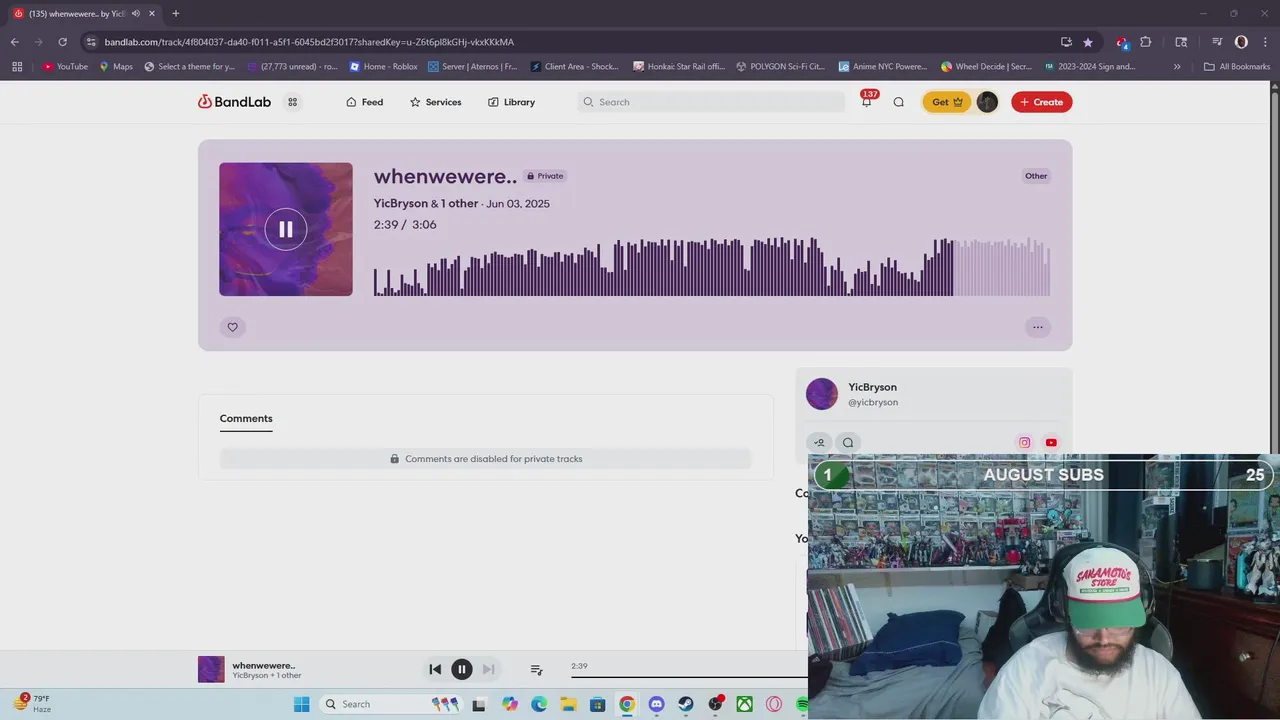Open a new browser tab

pyautogui.click(x=175, y=14)
